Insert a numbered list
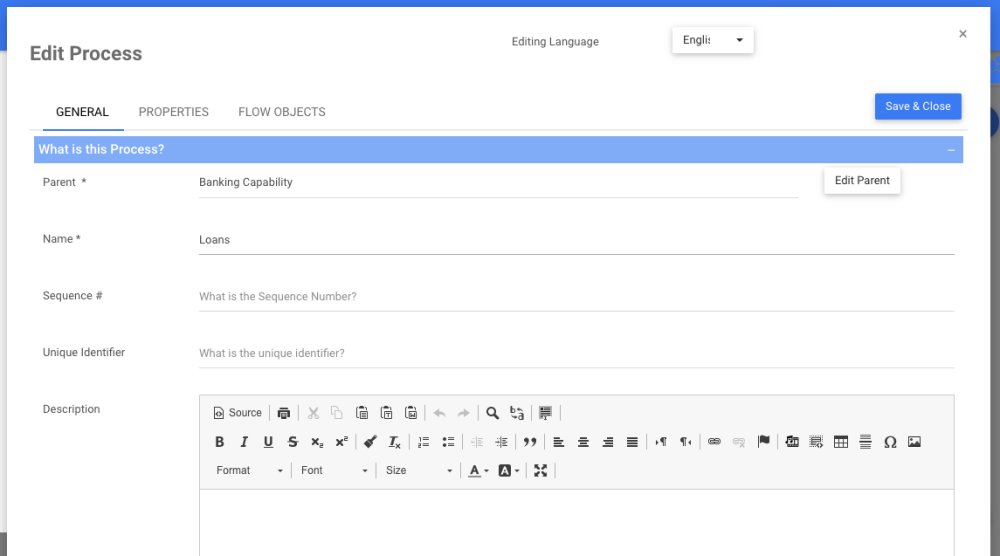Screen dimensions: 1000x556 click(x=424, y=442)
